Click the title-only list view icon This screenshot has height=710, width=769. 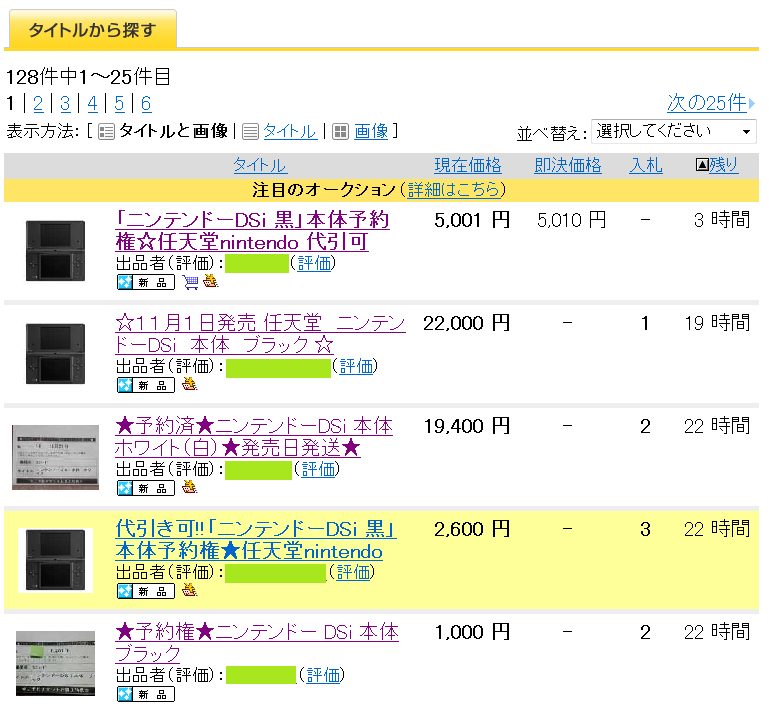[x=251, y=132]
